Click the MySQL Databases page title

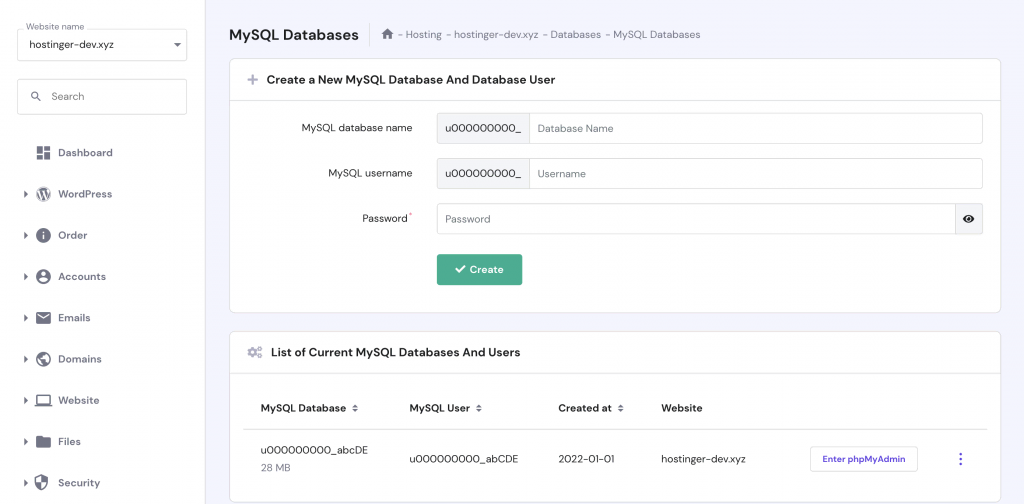tap(294, 35)
